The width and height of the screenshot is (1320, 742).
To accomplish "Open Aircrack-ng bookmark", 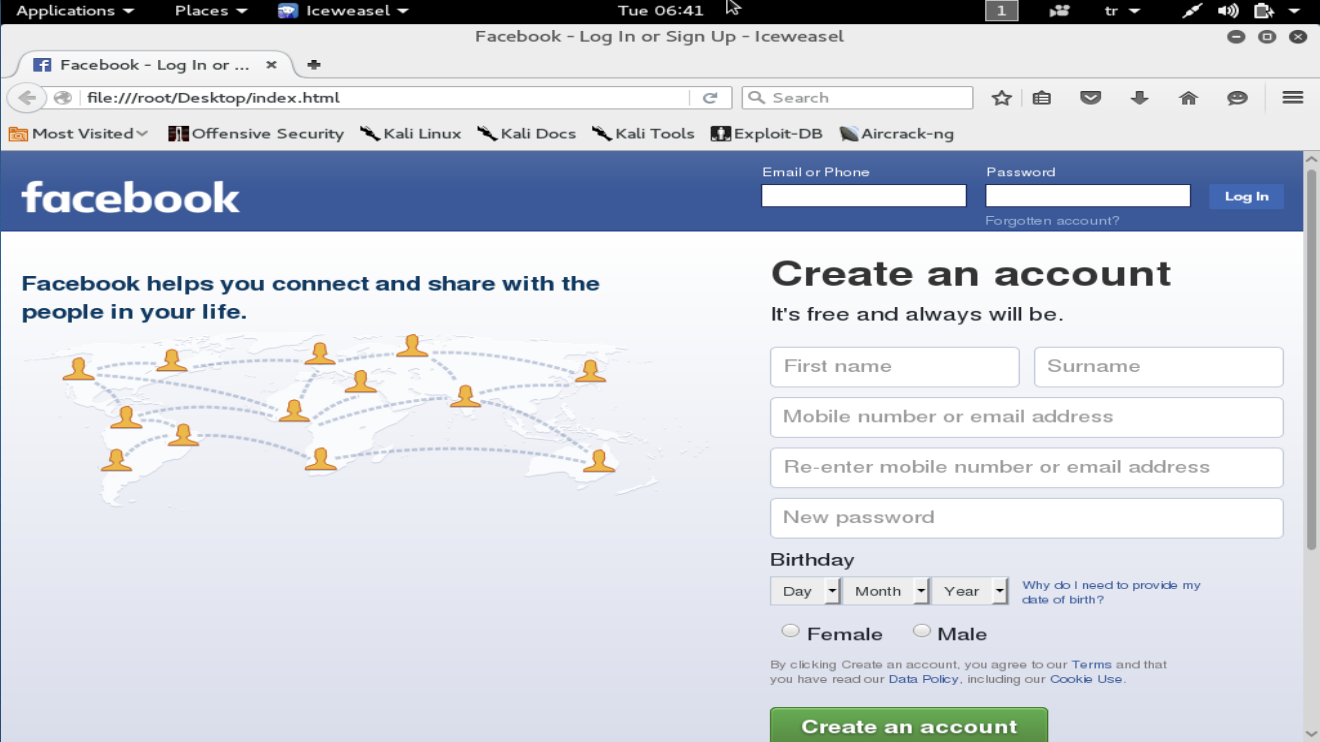I will pos(897,134).
